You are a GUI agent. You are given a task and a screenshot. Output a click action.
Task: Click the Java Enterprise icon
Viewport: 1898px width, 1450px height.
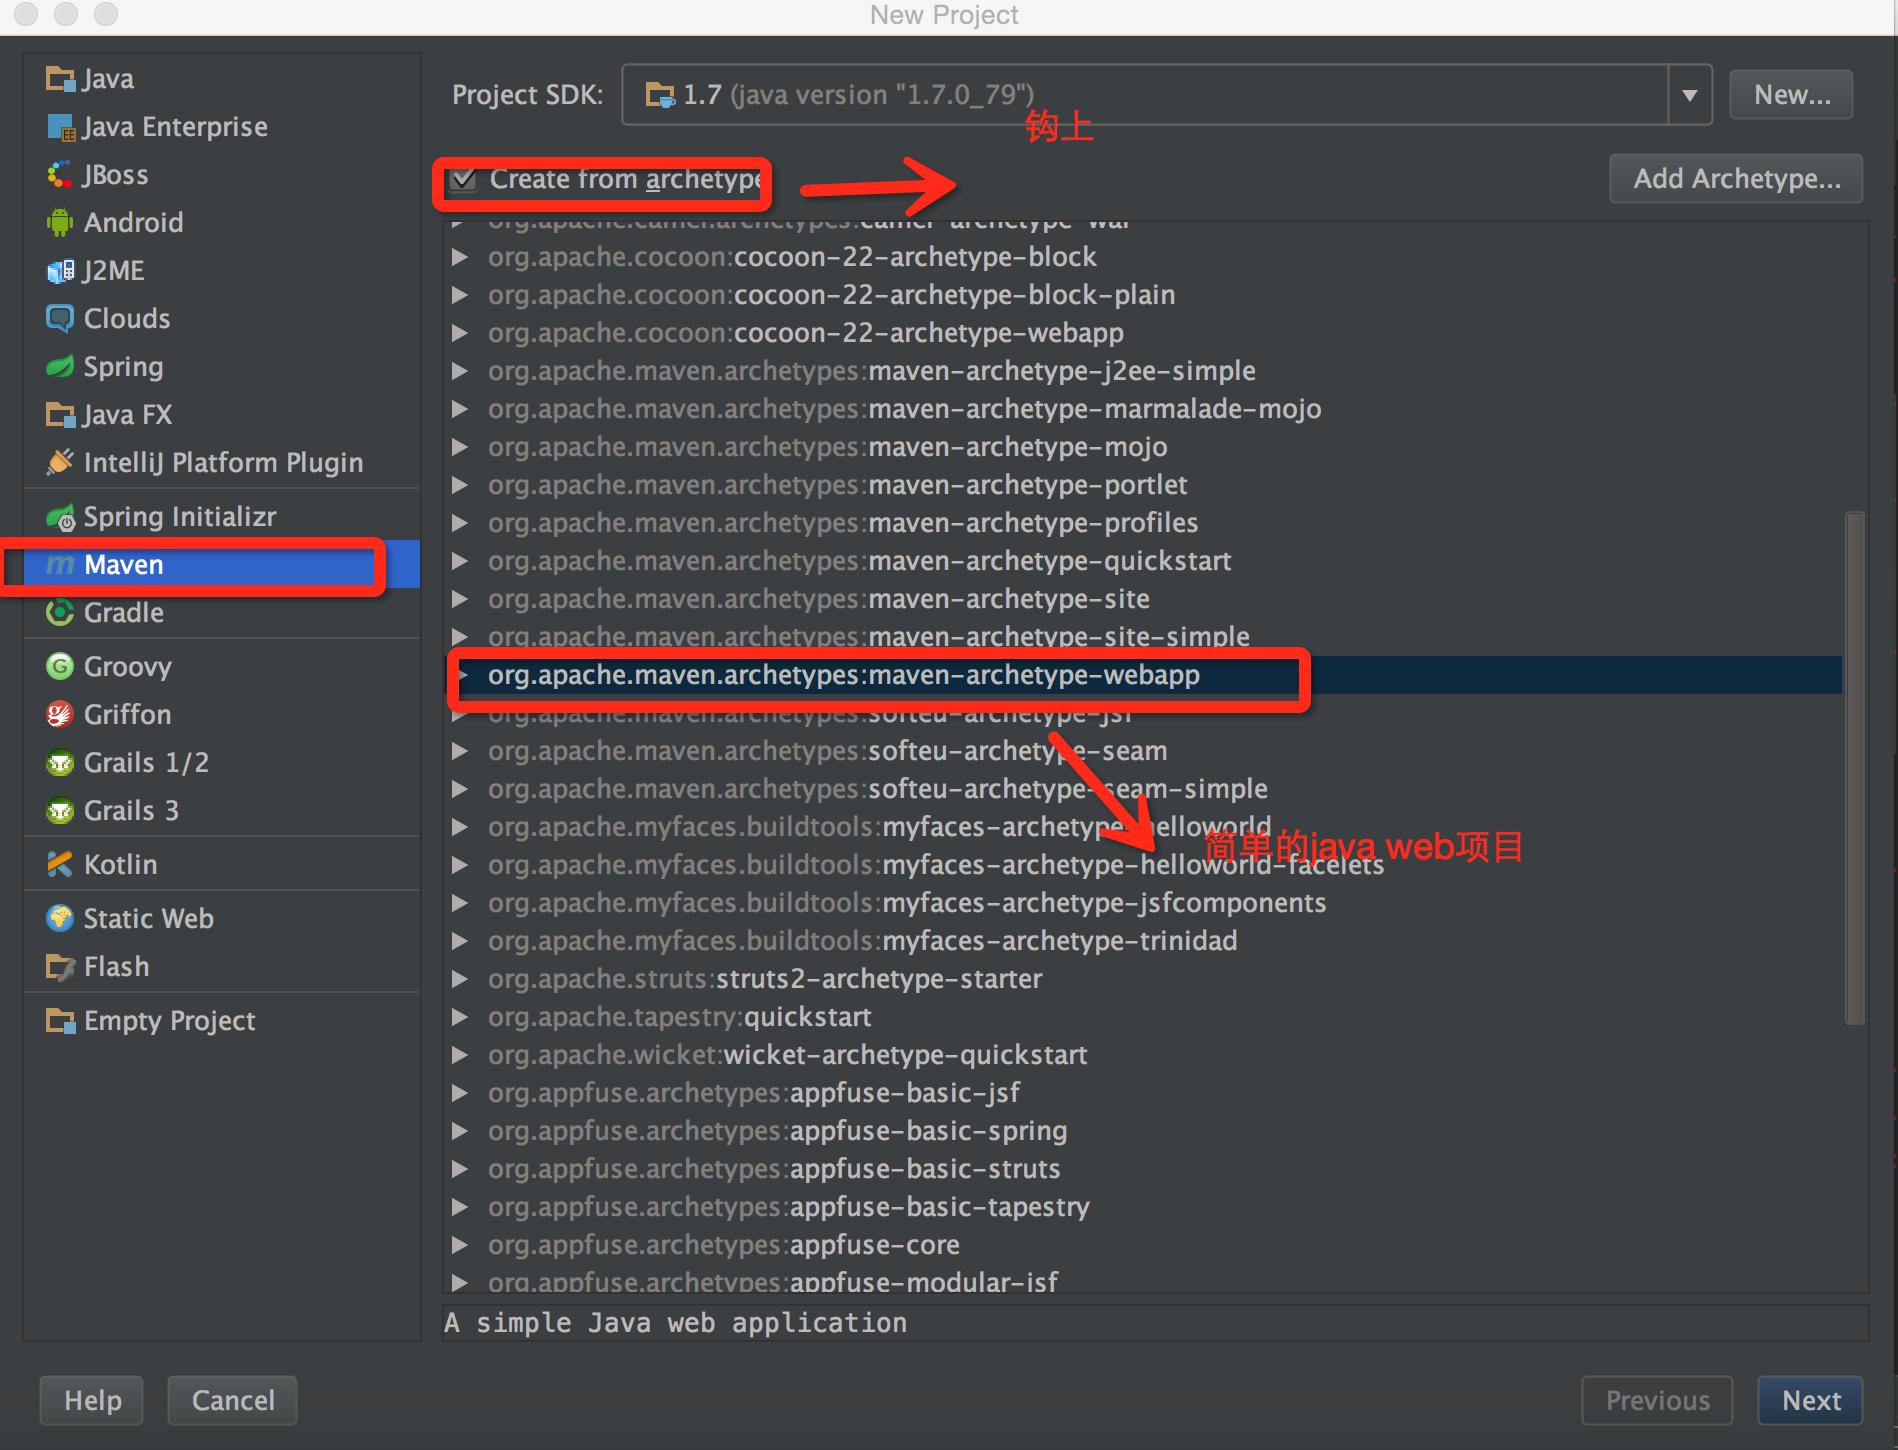click(x=60, y=127)
